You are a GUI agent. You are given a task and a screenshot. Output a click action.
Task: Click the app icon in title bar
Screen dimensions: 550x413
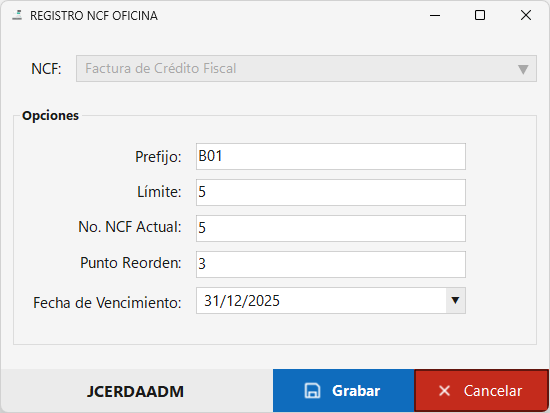pos(17,15)
